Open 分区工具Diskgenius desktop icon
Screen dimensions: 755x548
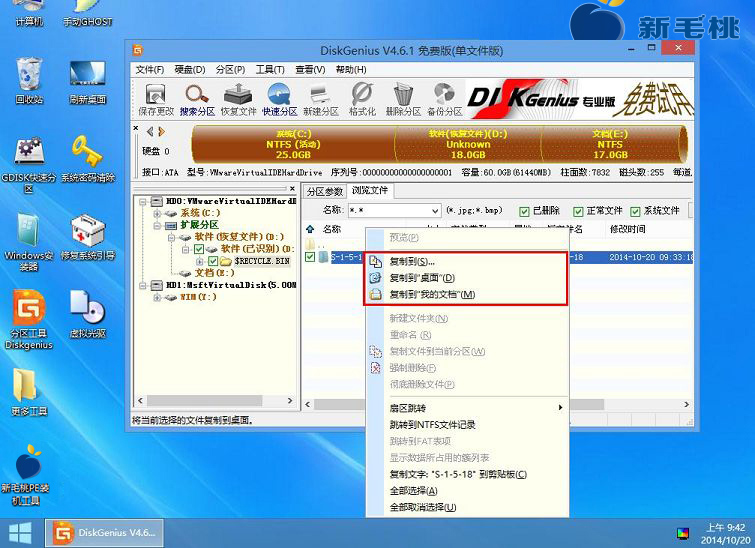(29, 320)
